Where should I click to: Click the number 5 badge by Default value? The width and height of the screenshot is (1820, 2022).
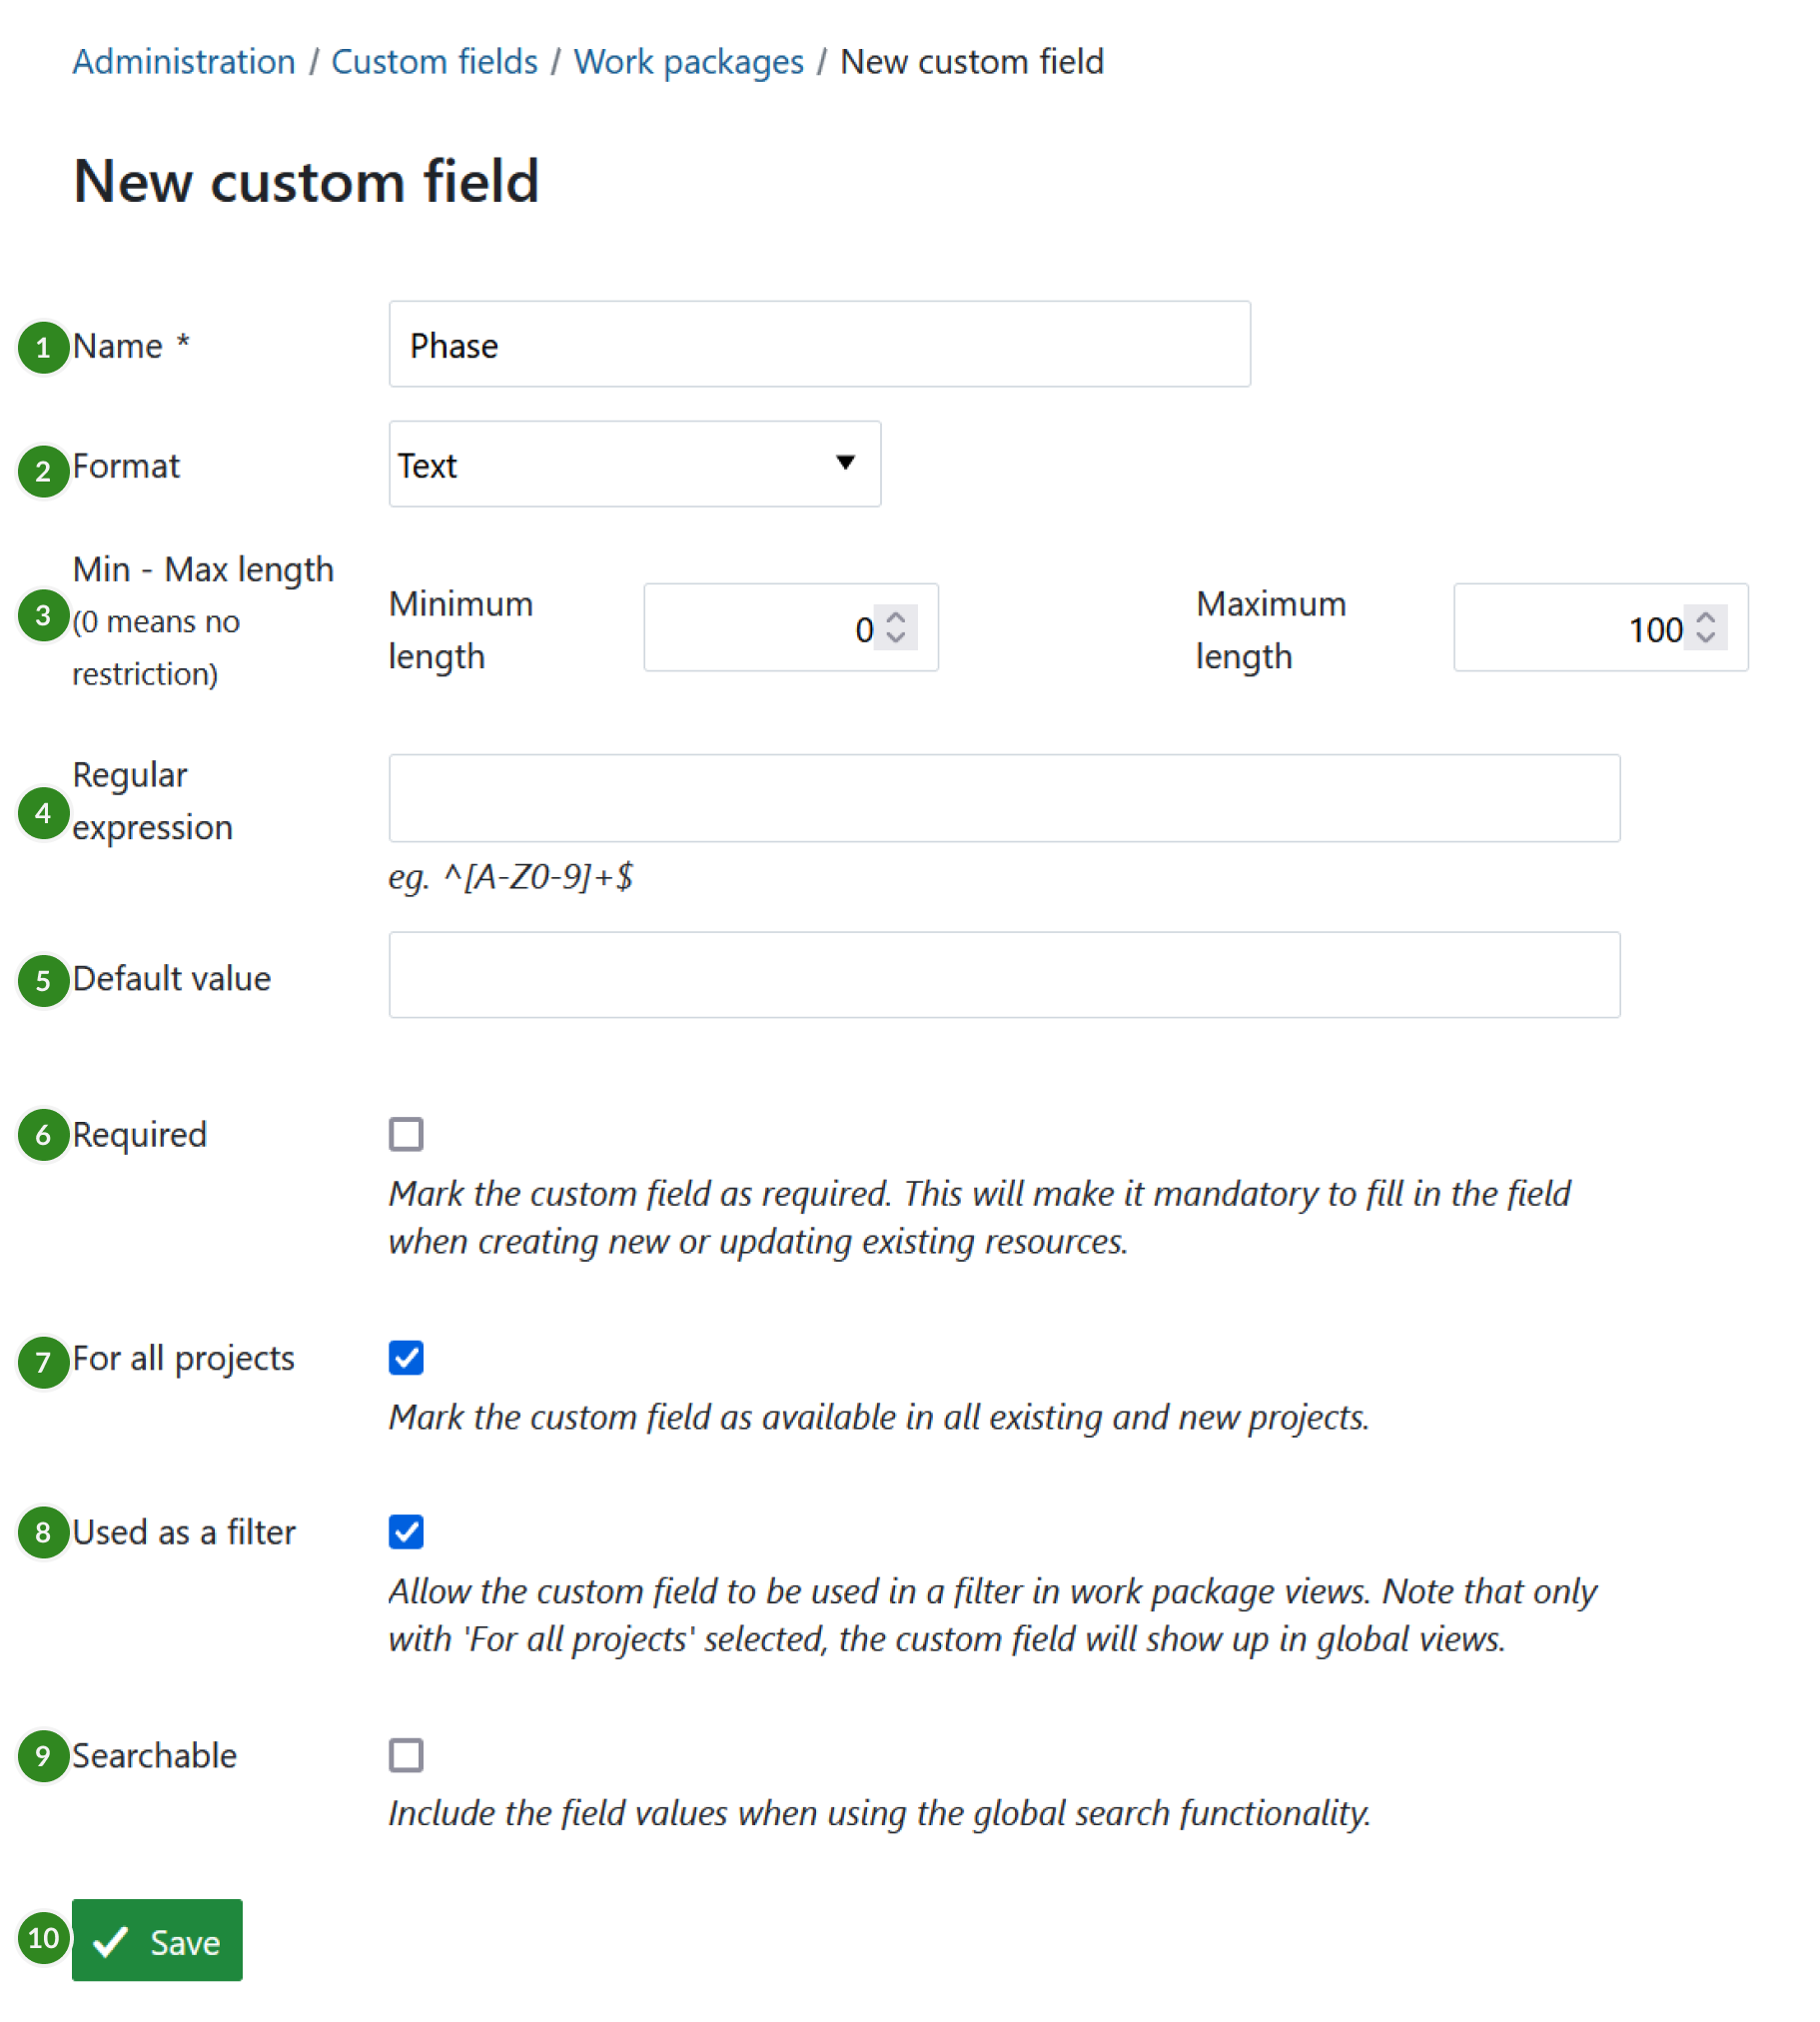(x=43, y=980)
